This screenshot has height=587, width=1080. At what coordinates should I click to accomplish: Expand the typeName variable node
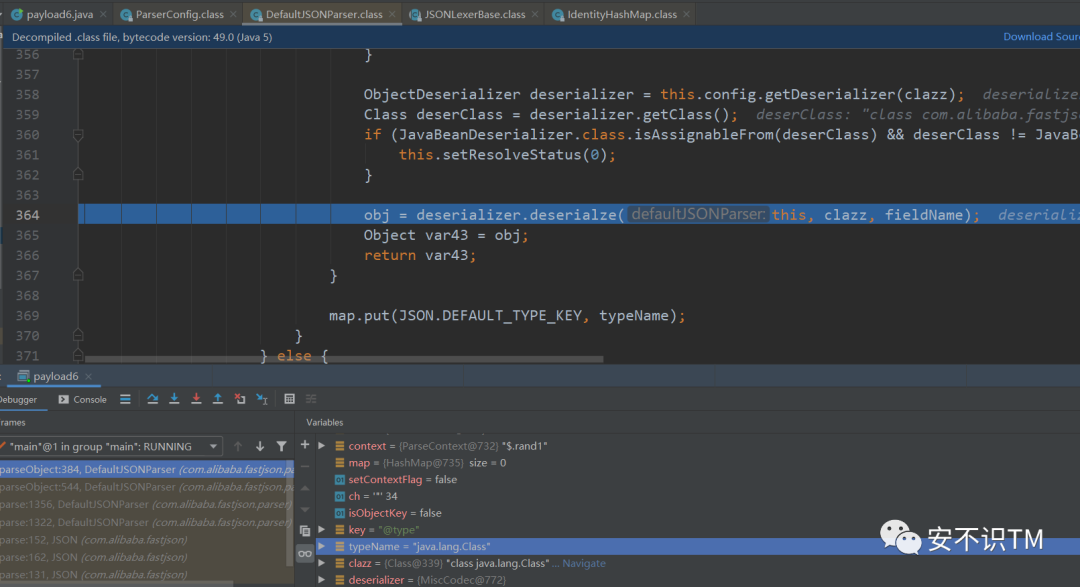pyautogui.click(x=321, y=546)
